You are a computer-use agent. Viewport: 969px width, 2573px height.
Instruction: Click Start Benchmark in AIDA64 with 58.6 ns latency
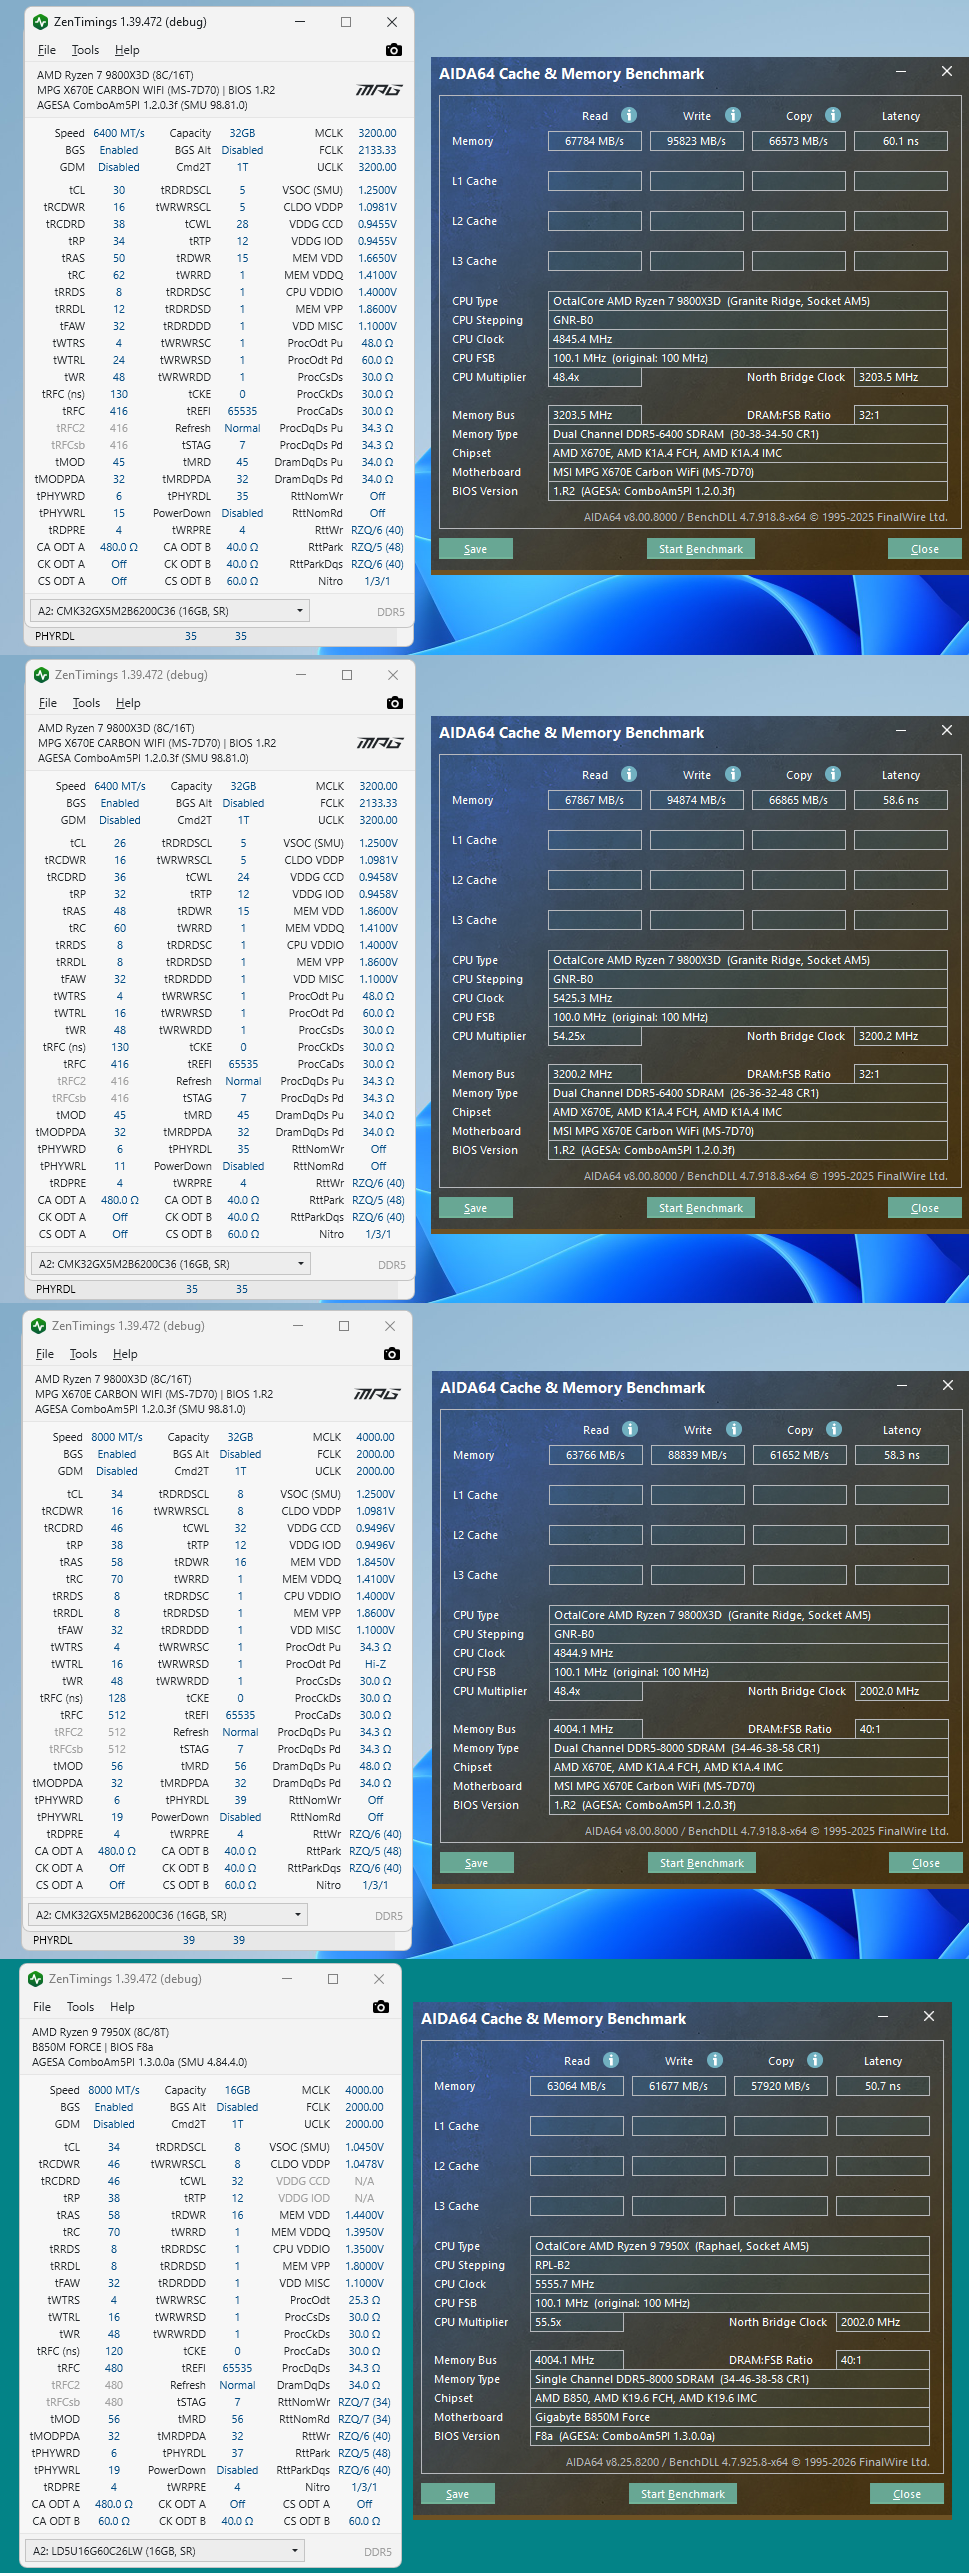[x=700, y=1208]
